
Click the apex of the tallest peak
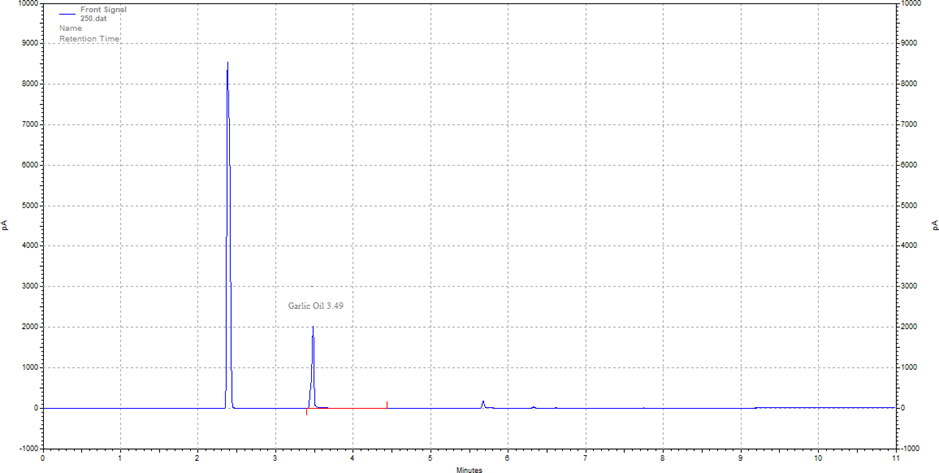pyautogui.click(x=227, y=64)
